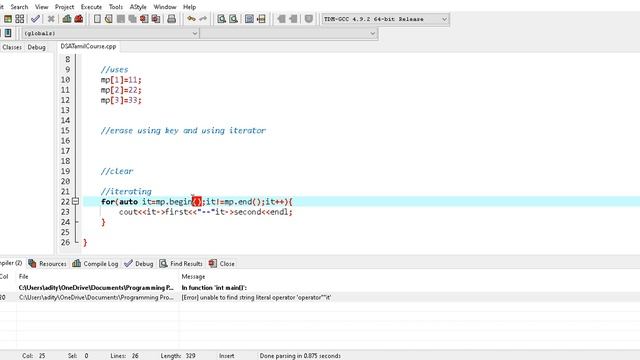Open the TDM-GCC 4.9.2 compiler set dropdown

(385, 19)
